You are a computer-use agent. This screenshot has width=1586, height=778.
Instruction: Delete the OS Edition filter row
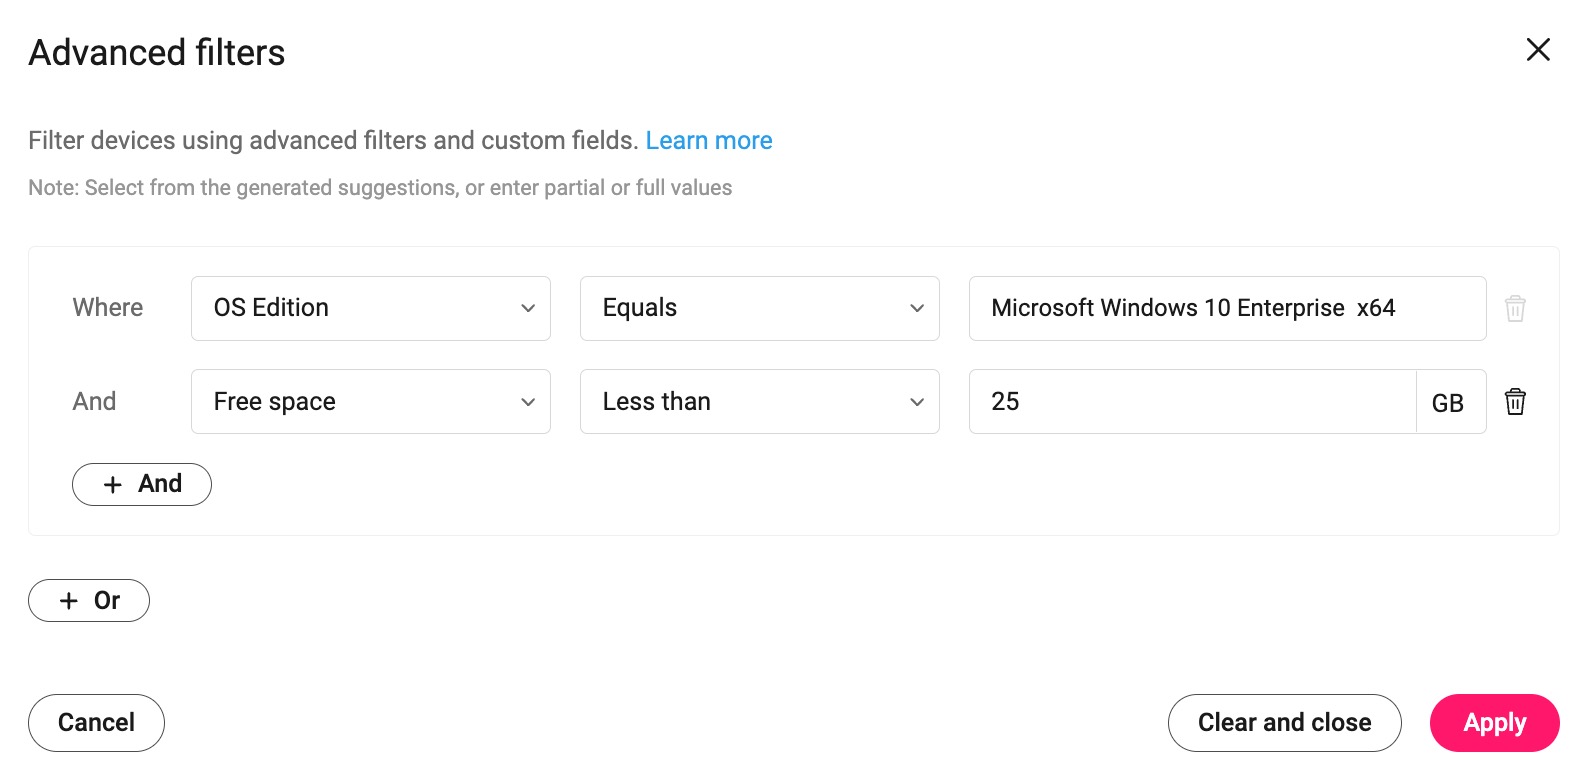point(1515,308)
